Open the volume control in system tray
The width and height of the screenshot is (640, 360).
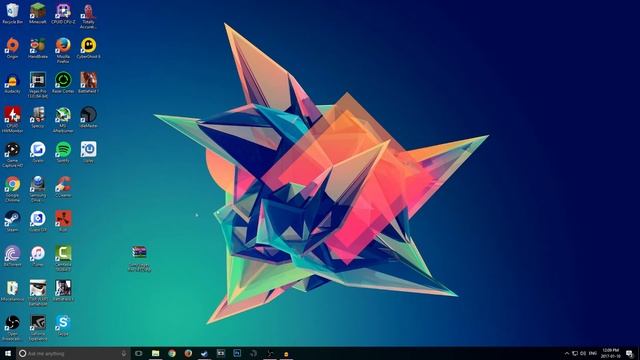click(583, 353)
